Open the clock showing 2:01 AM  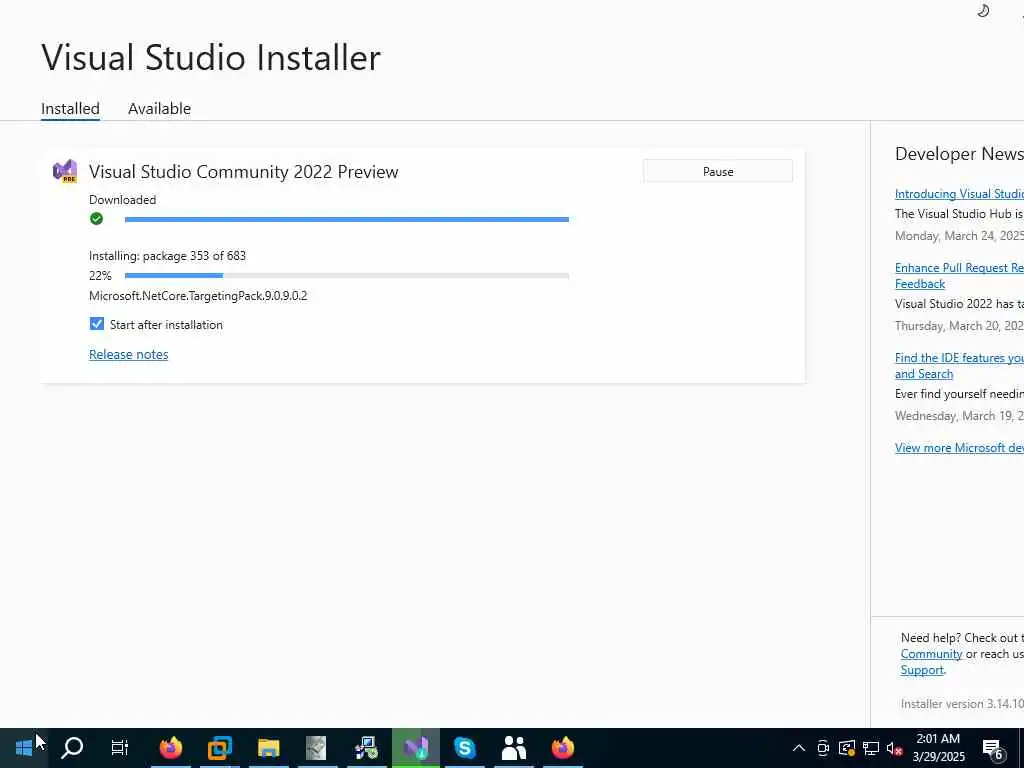coord(938,747)
